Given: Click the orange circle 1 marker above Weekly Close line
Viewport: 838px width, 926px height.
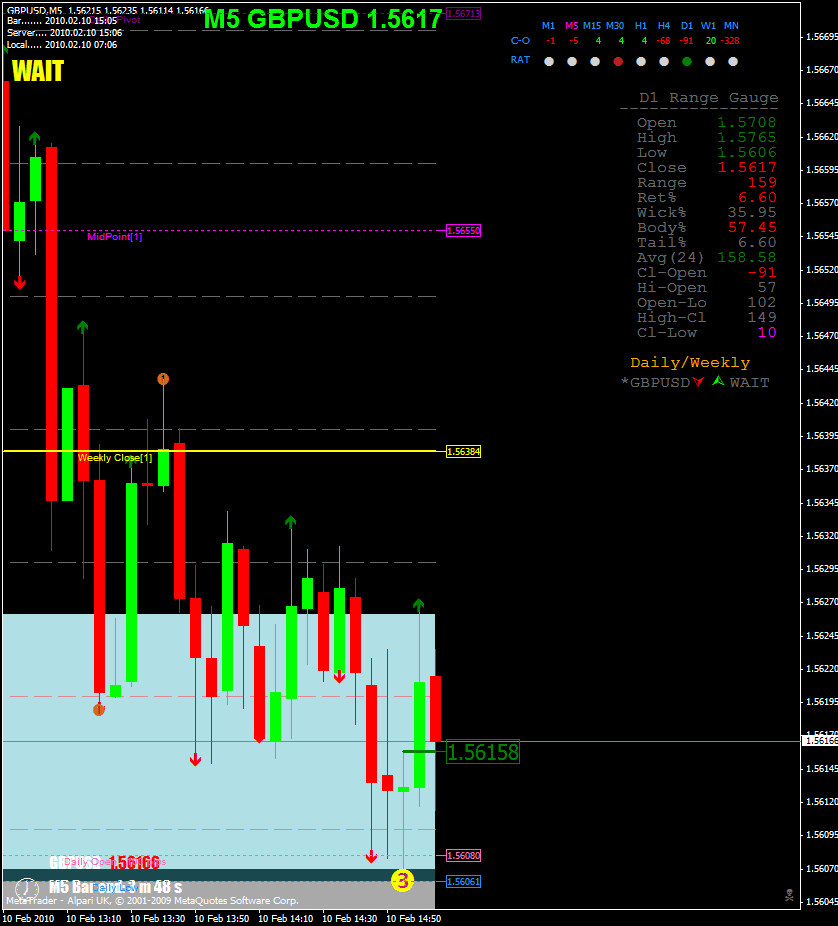Looking at the screenshot, I should click(x=163, y=379).
